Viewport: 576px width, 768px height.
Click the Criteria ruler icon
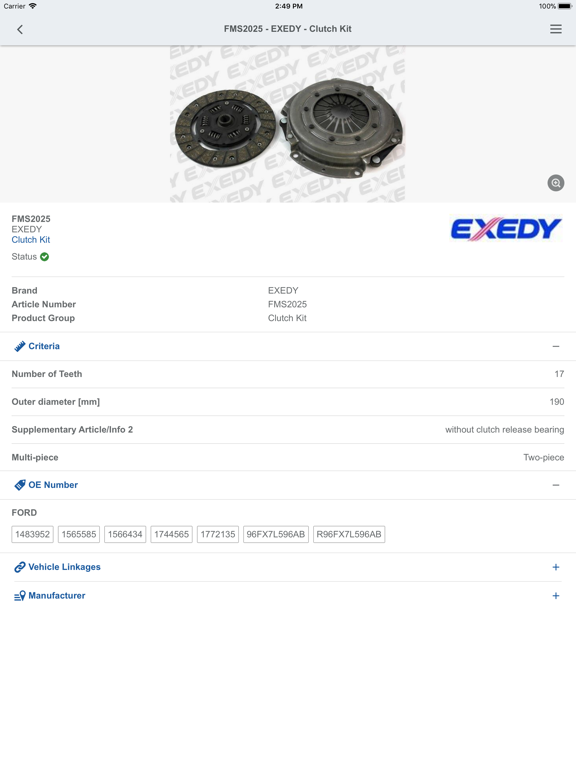coord(20,346)
